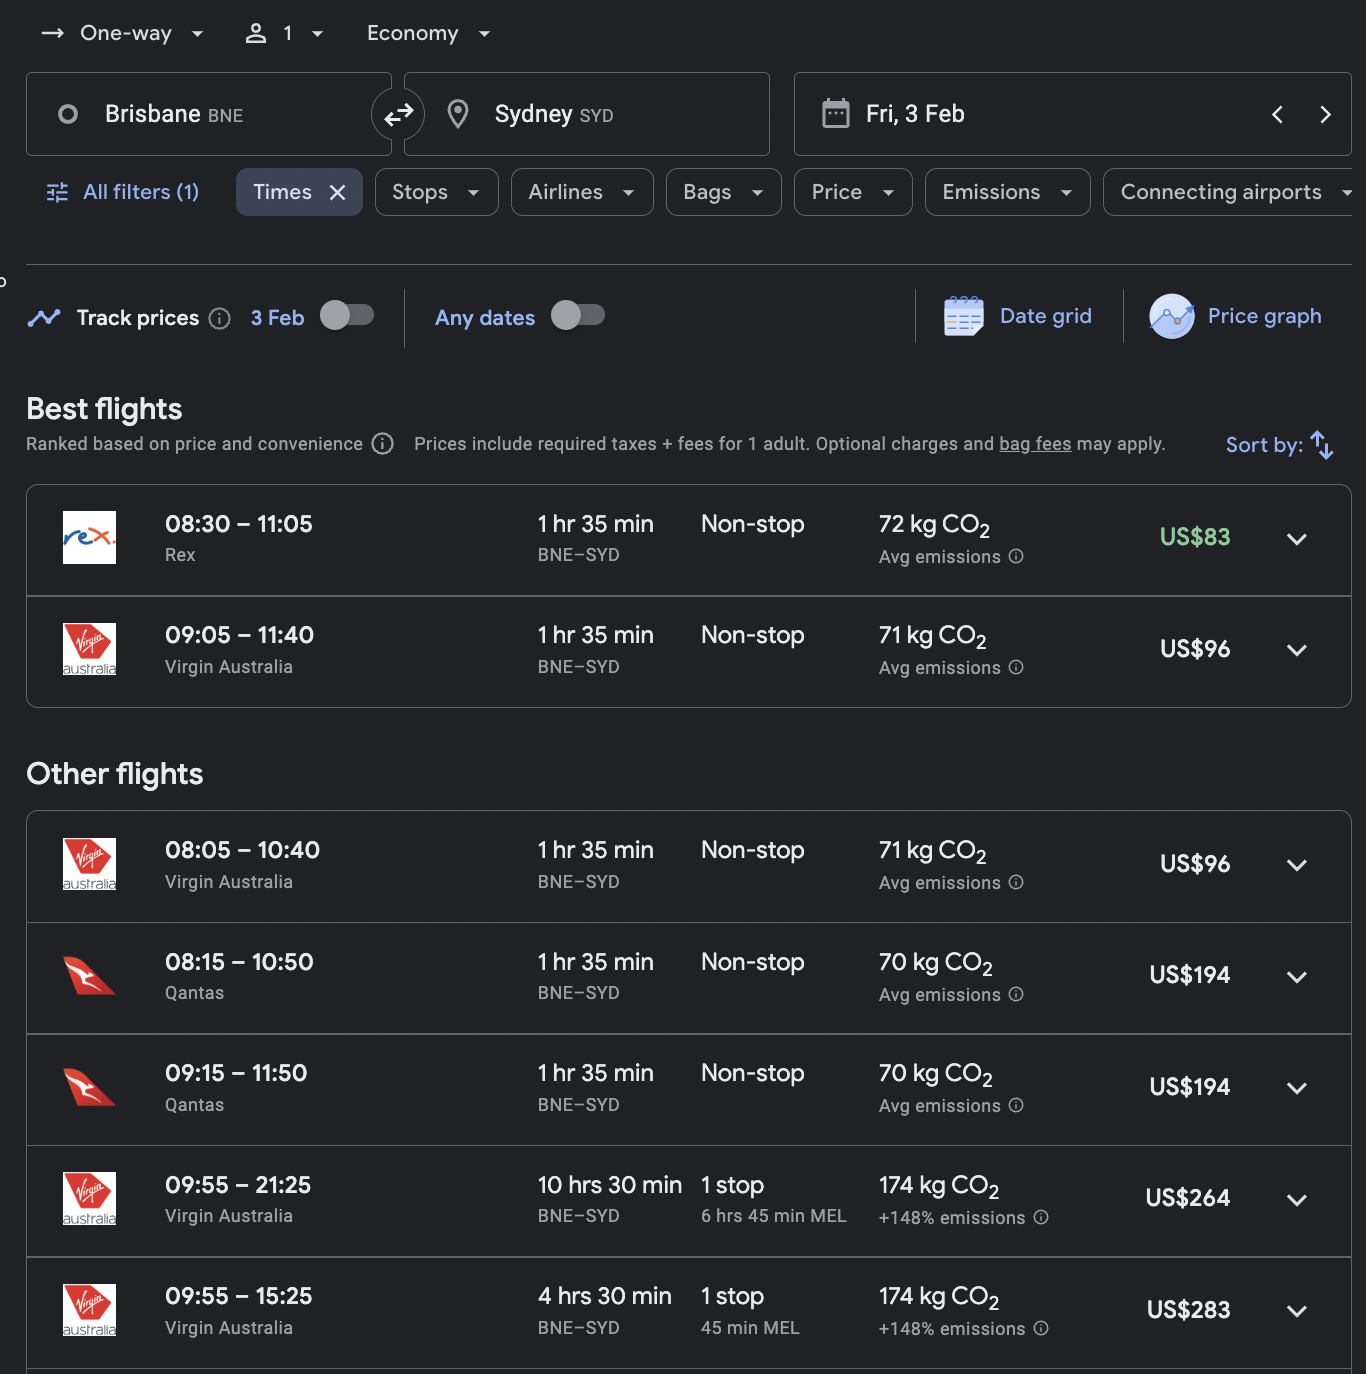Click emissions info icon on 09:05 Virgin flight

point(1016,667)
